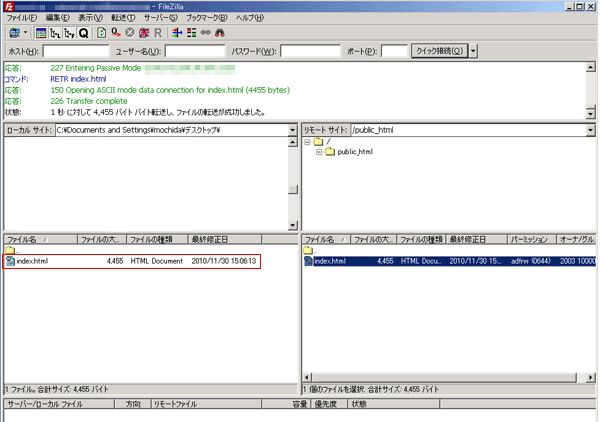
Task: Sort local list by 最終修正日 column
Action: pyautogui.click(x=224, y=240)
